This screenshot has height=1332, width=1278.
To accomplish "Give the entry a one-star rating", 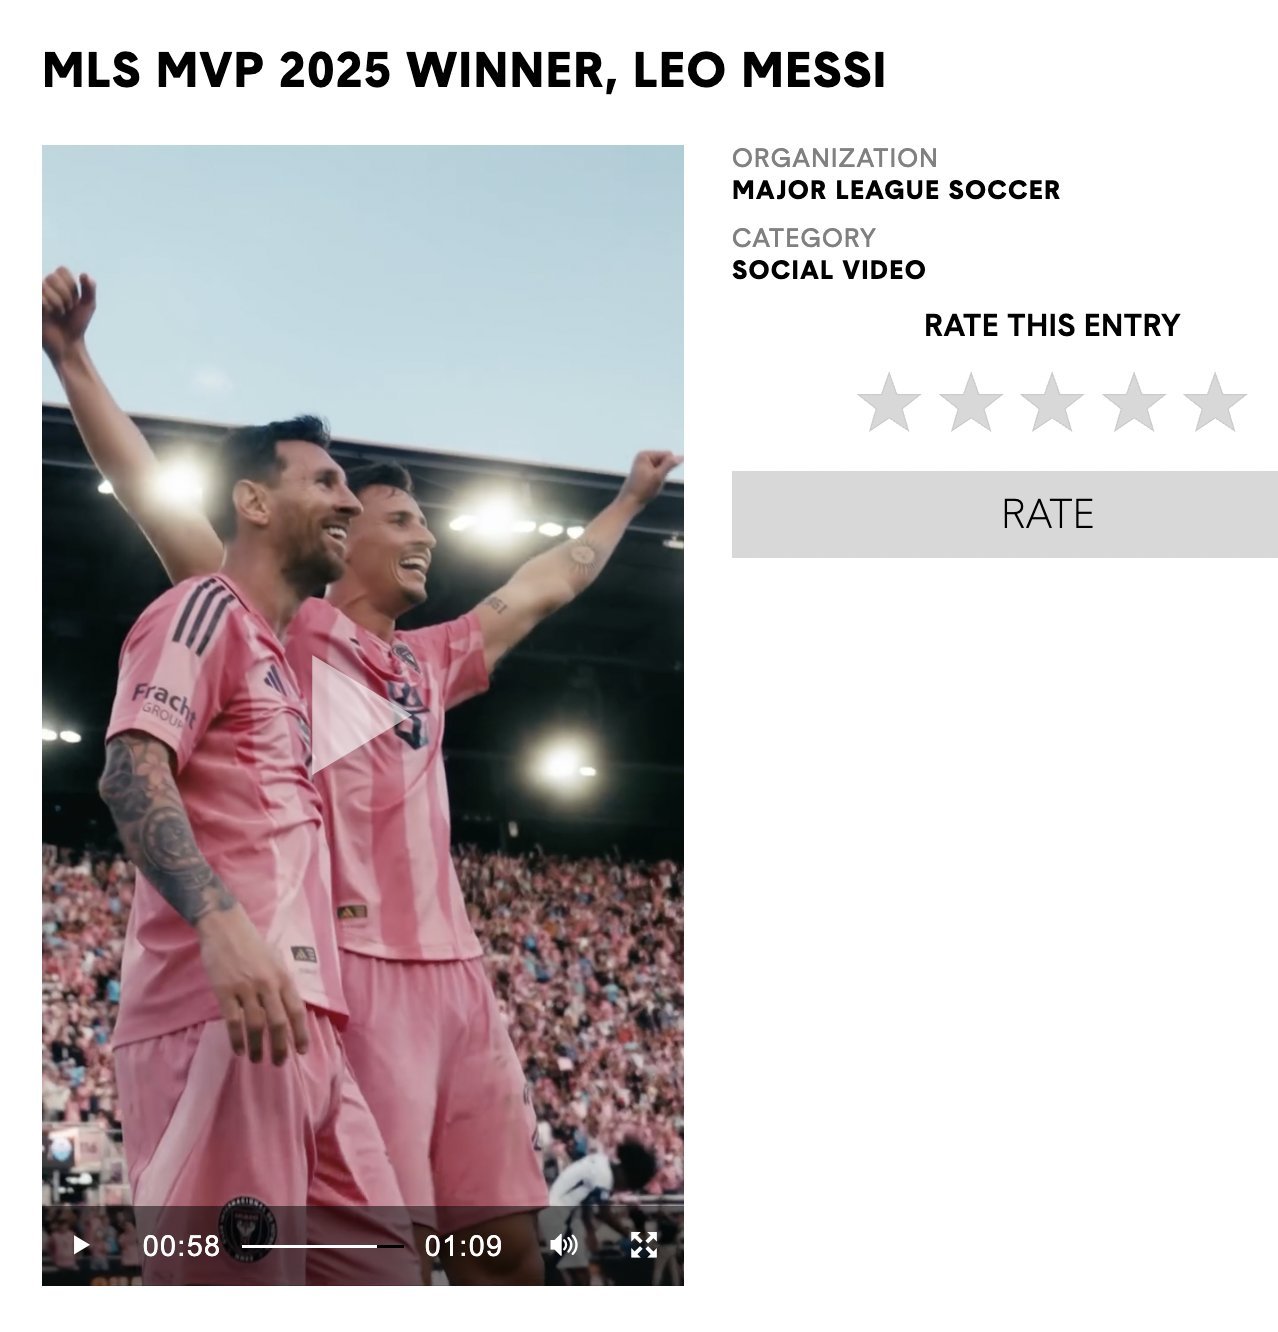I will (889, 402).
